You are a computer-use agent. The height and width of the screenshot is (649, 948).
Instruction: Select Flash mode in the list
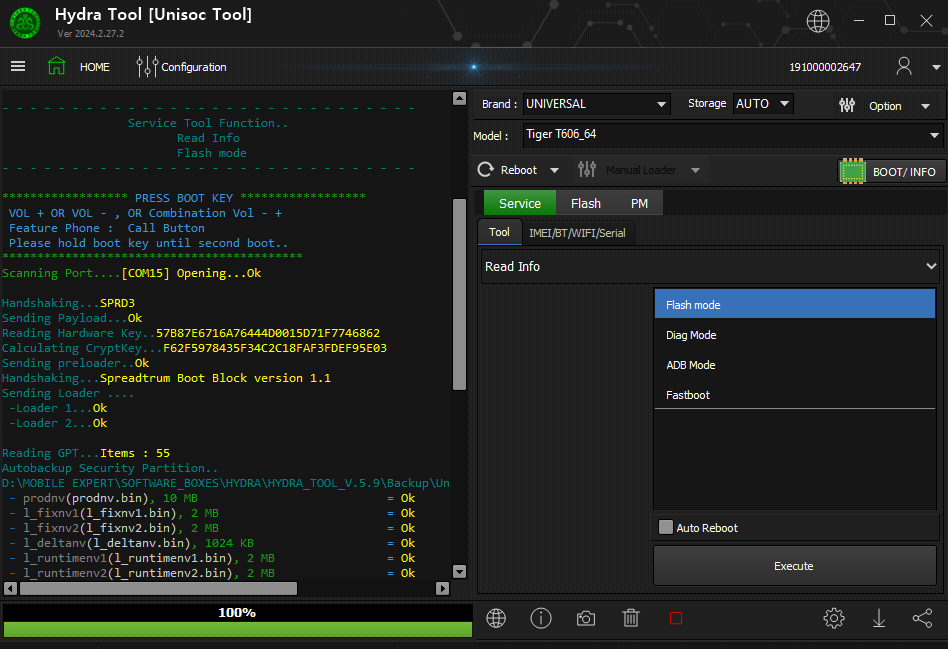pos(794,304)
